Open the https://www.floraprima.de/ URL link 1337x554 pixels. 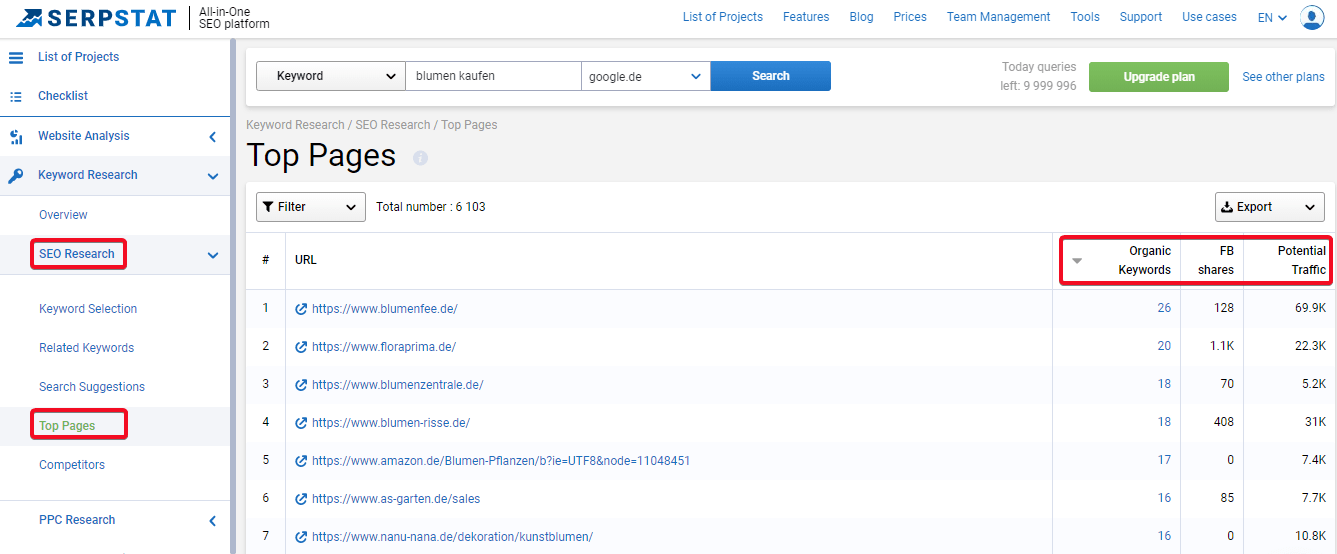[384, 347]
